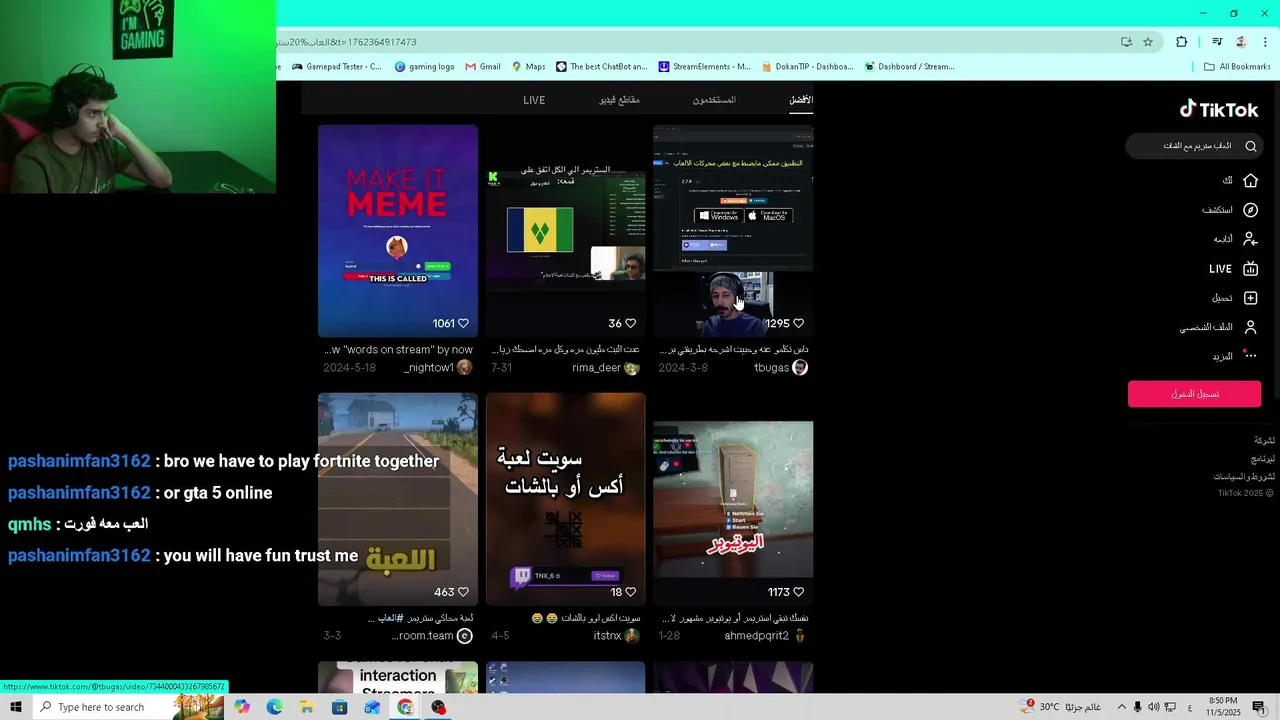
Task: Open Microsoft Edge from the taskbar
Action: coord(275,707)
